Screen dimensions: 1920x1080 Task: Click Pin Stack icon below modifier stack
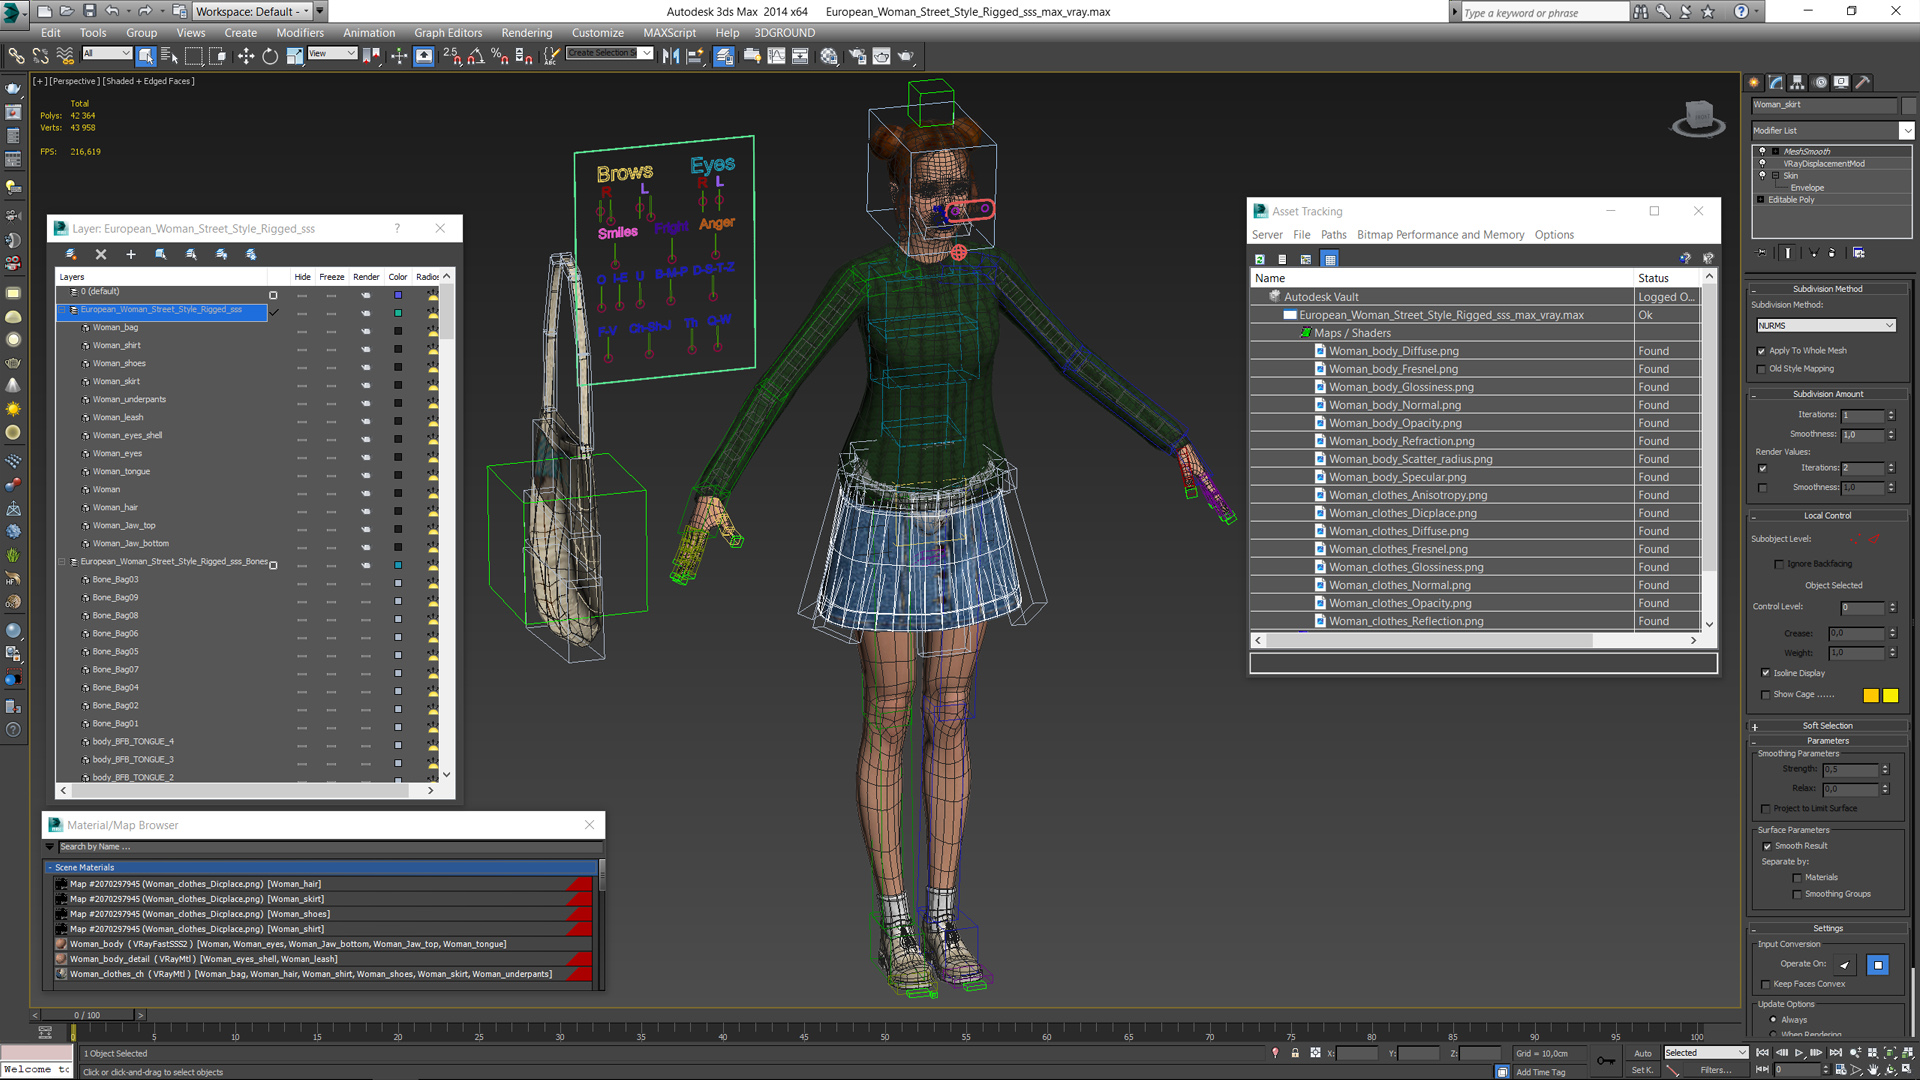click(1762, 253)
